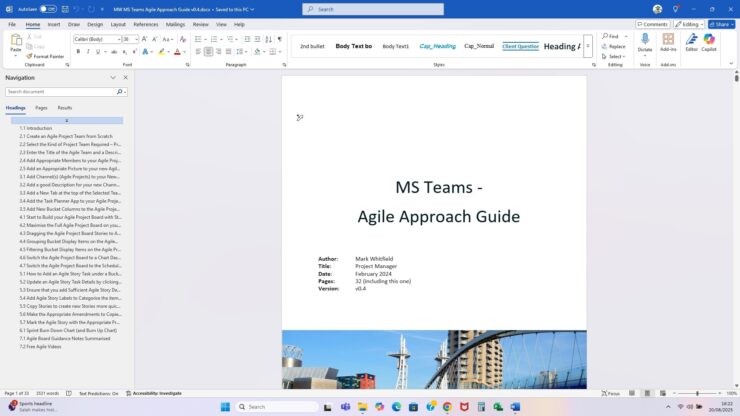Toggle underline formatting
The height and width of the screenshot is (416, 740).
99,51
